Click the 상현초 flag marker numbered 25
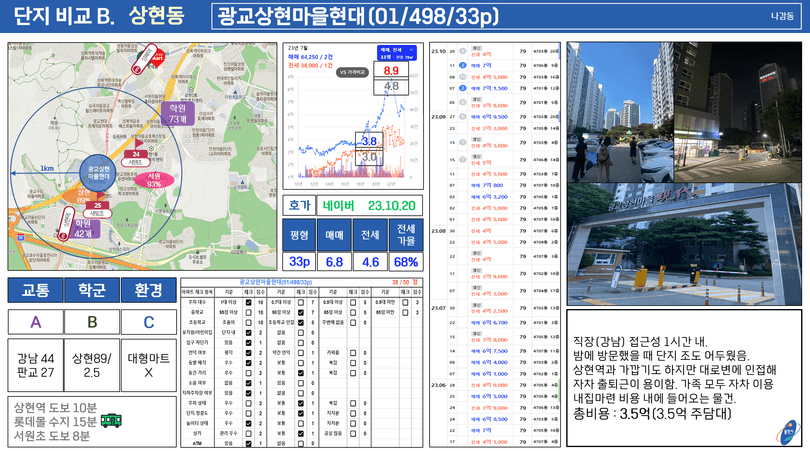This screenshot has width=810, height=451. [x=97, y=205]
